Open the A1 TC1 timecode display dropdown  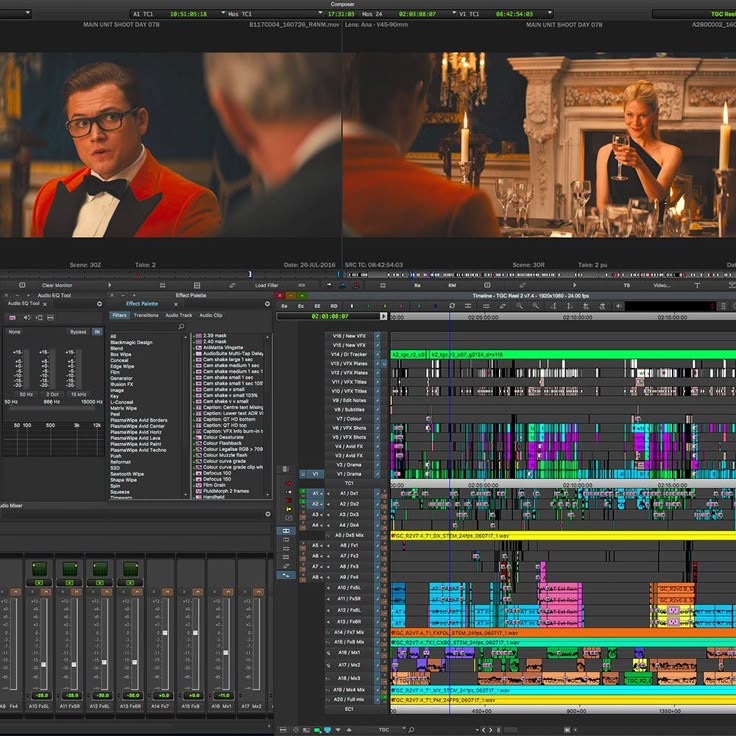pyautogui.click(x=222, y=13)
